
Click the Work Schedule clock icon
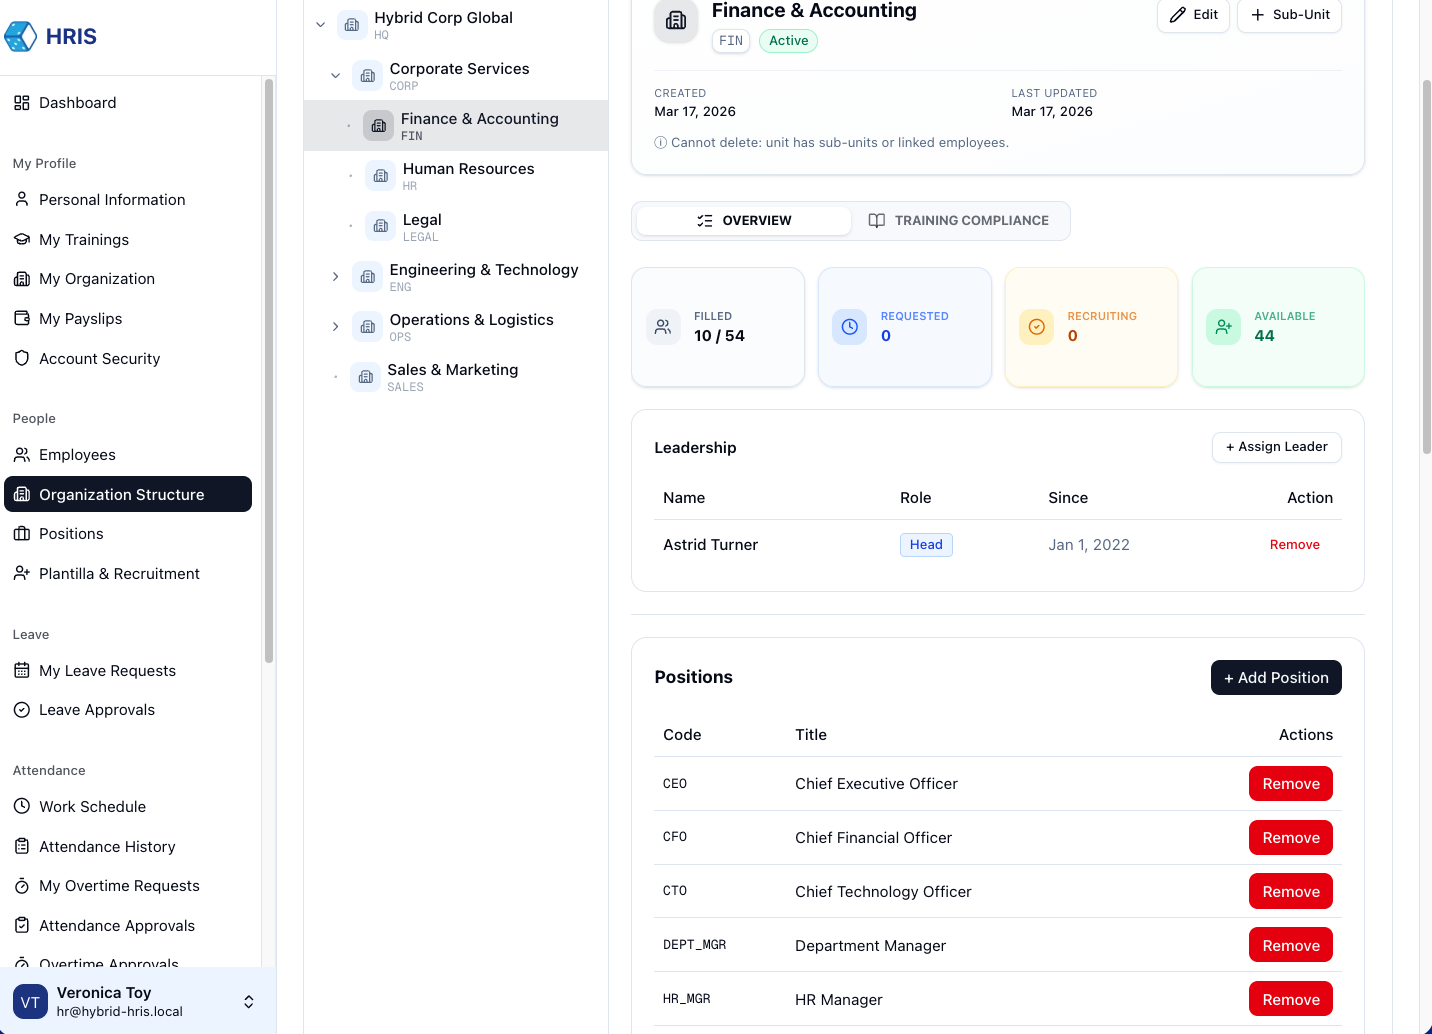tap(22, 806)
